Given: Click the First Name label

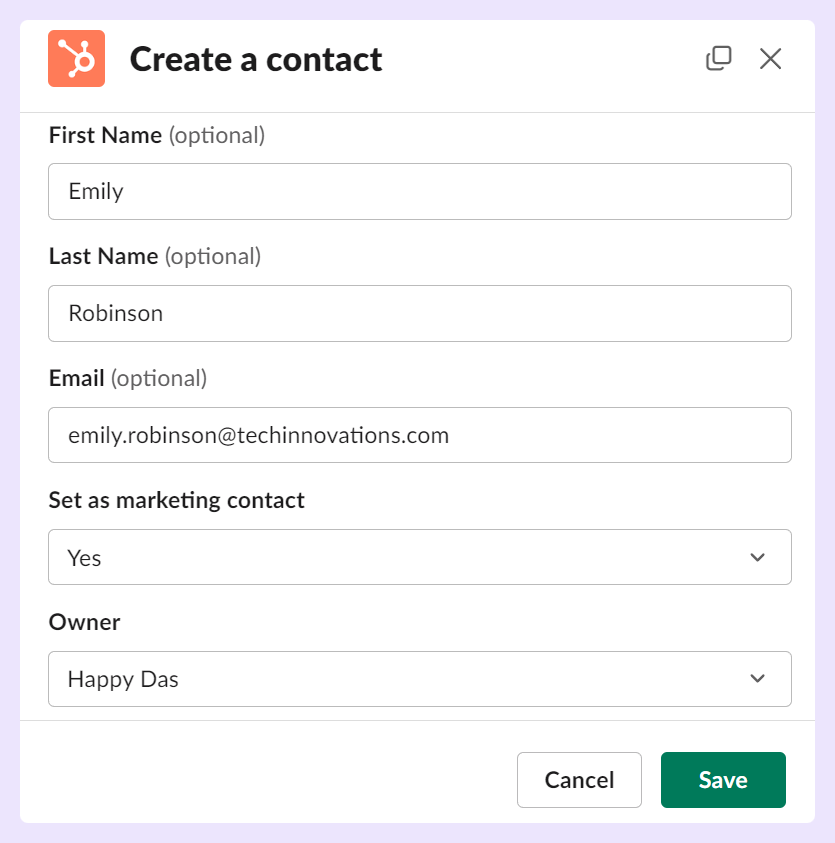Looking at the screenshot, I should click(x=105, y=135).
